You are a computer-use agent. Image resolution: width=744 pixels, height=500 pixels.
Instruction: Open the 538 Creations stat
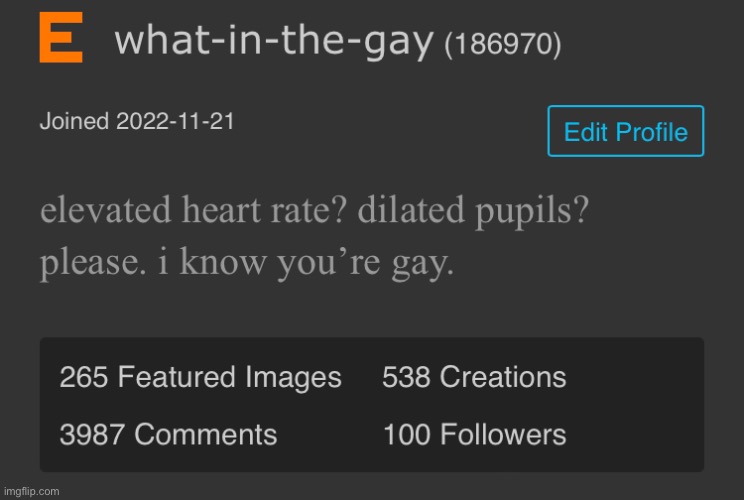tap(474, 378)
